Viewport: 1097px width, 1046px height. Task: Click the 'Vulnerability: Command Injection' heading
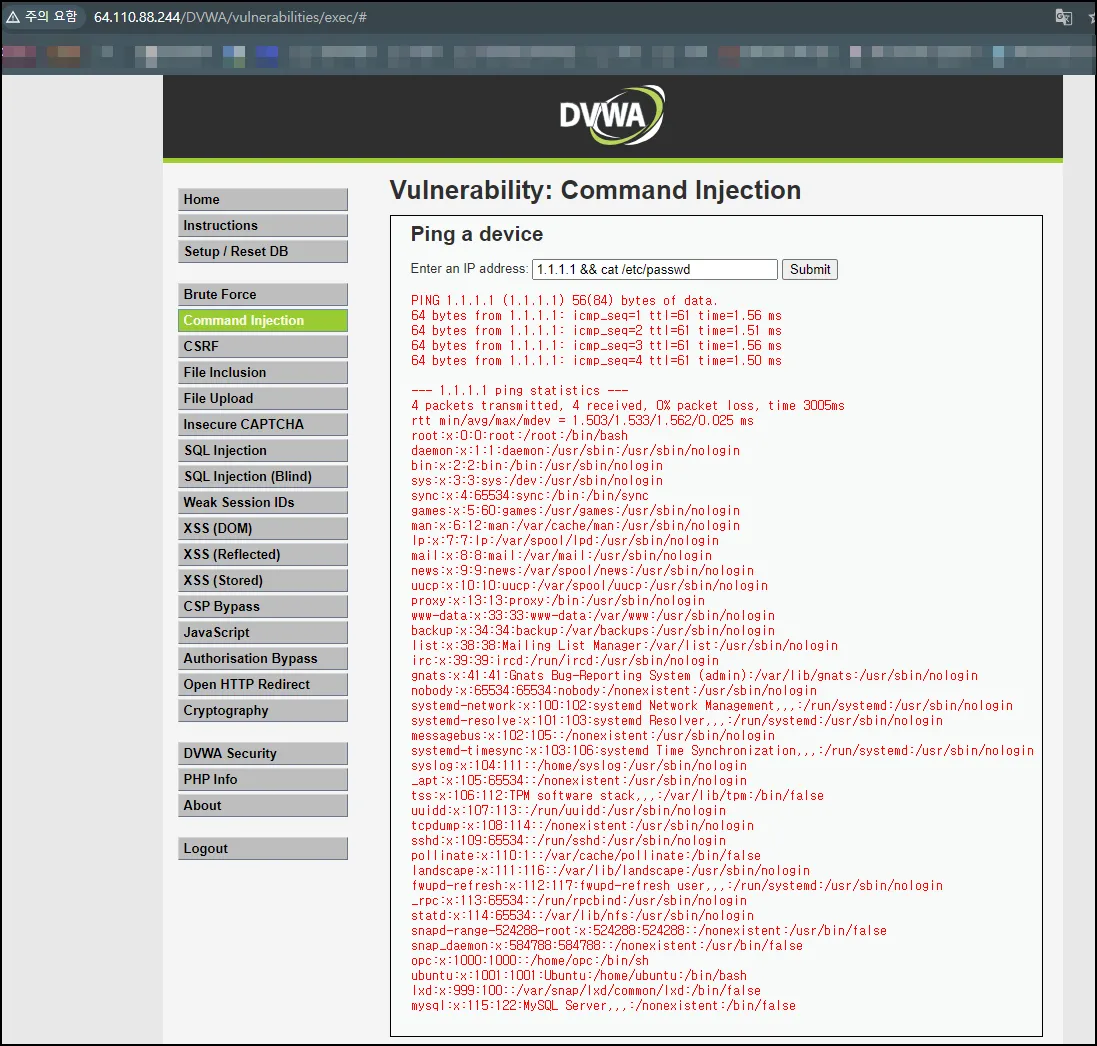(x=595, y=190)
